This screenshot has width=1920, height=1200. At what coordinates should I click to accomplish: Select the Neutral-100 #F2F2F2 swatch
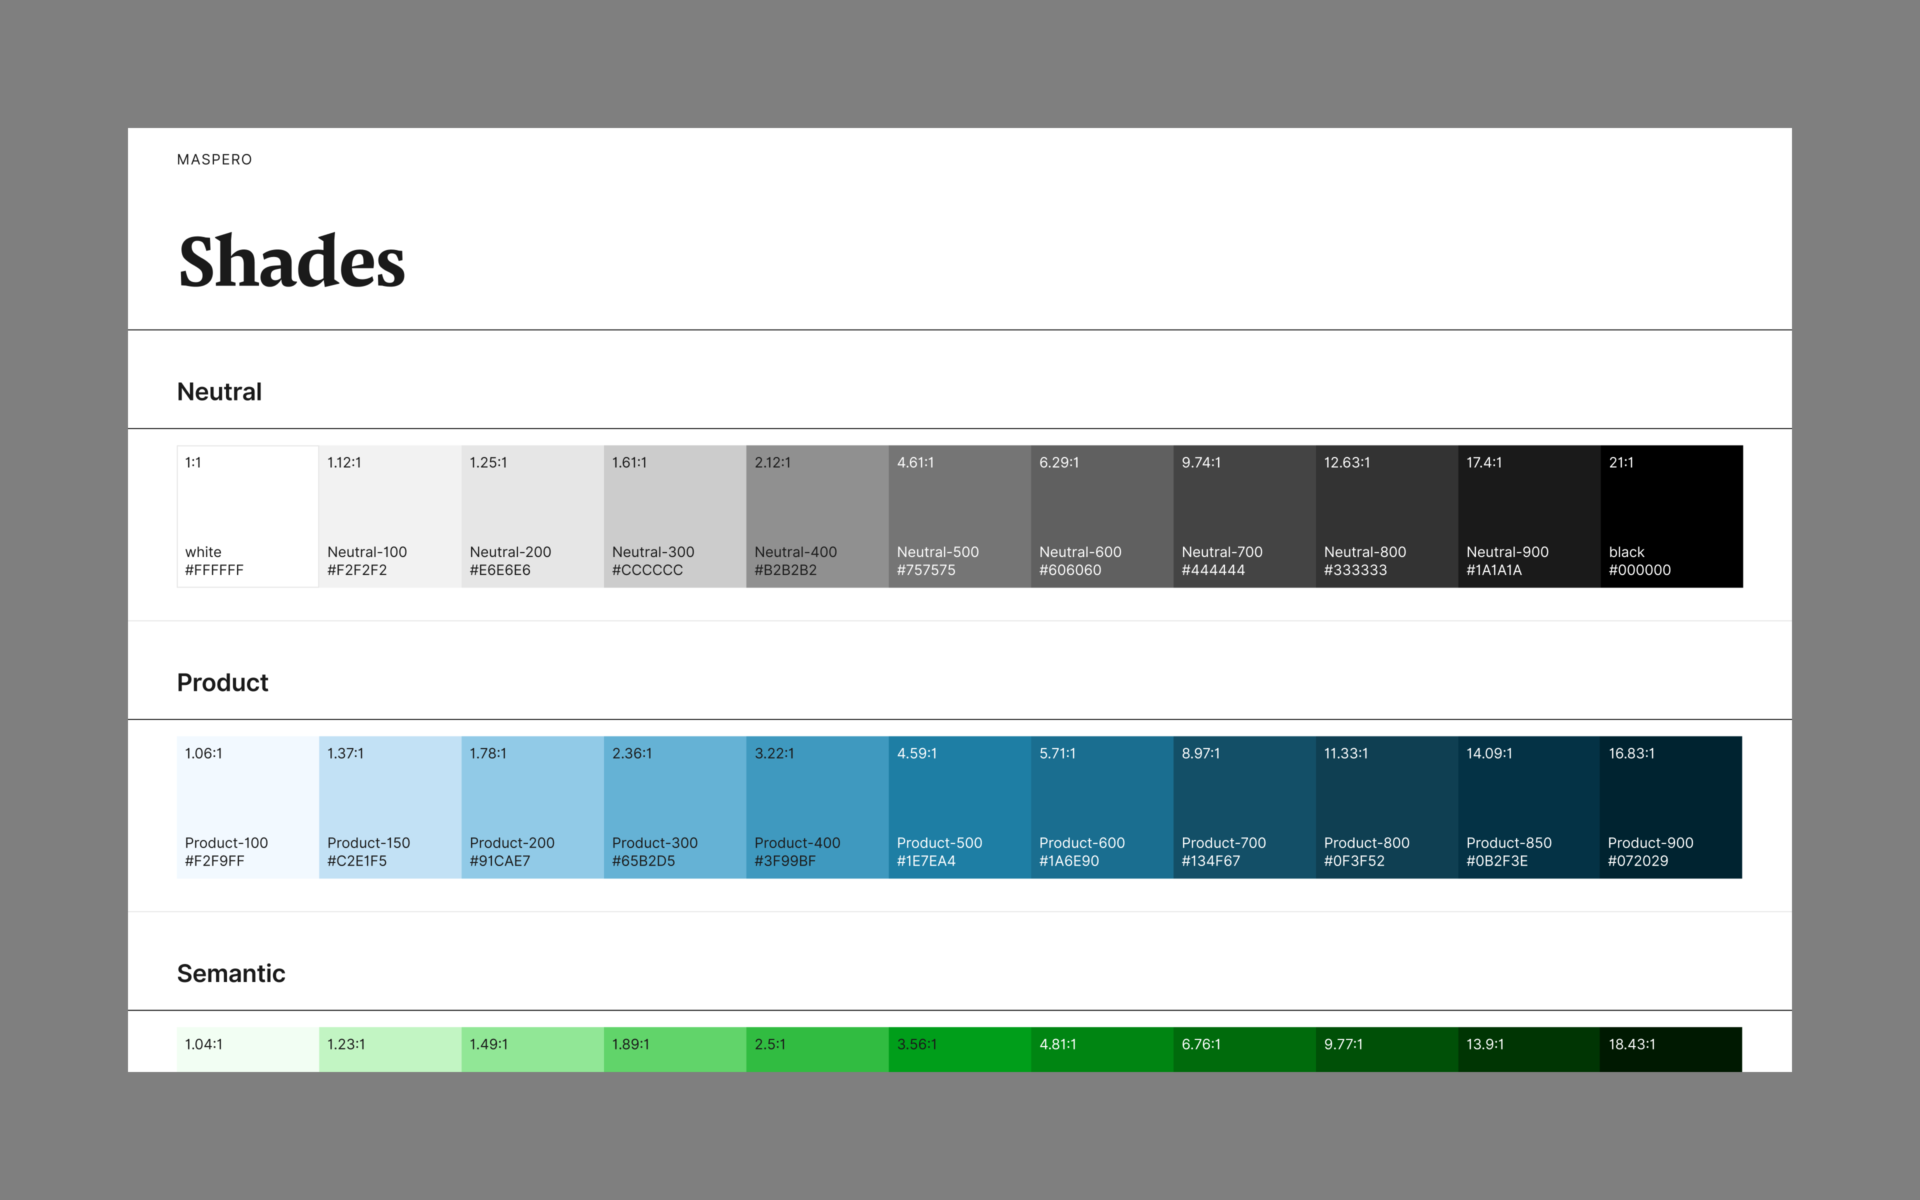(390, 516)
